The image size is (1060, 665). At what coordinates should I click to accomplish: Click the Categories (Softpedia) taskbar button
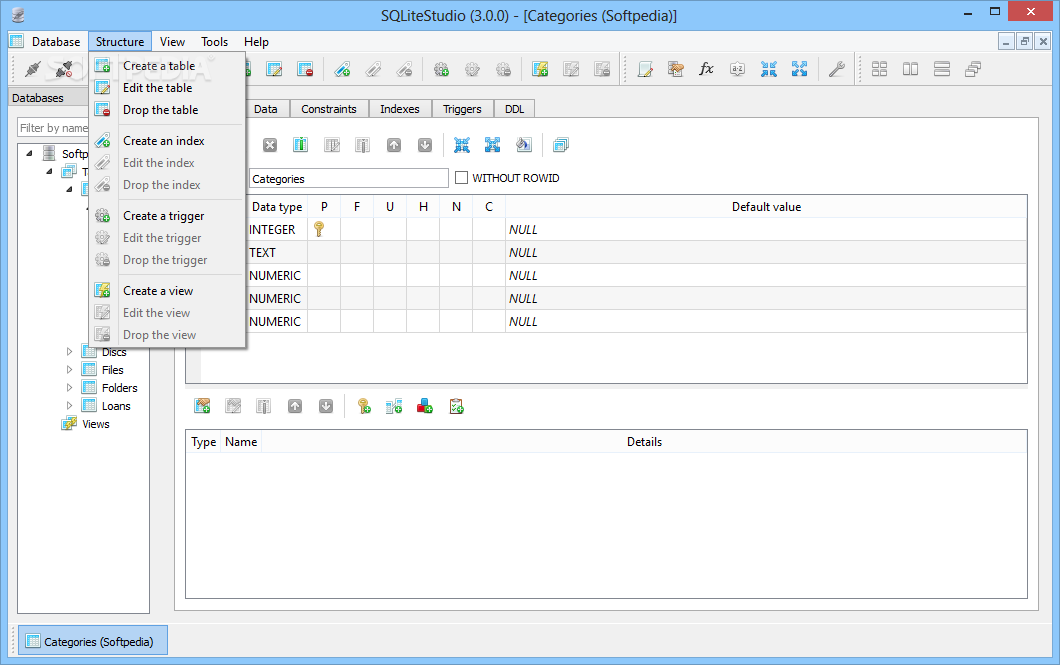click(x=93, y=641)
